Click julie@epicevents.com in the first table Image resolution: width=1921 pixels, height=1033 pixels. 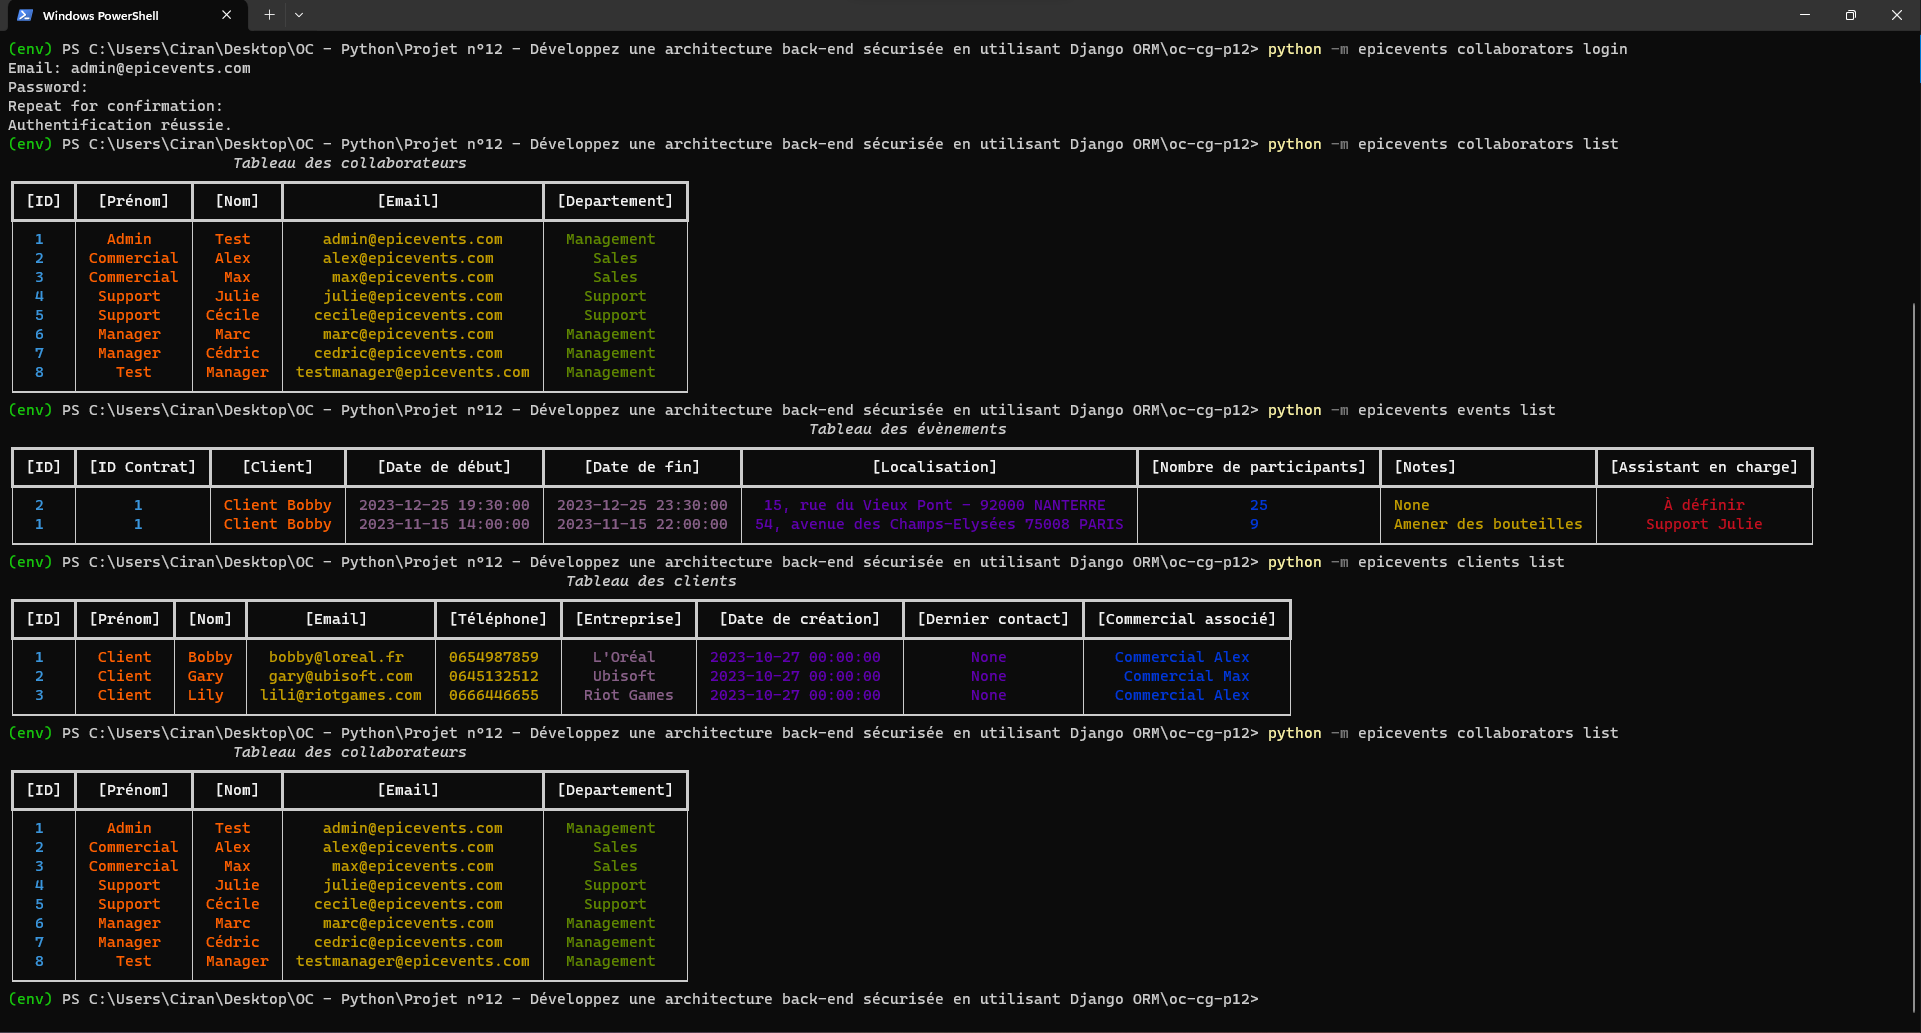413,296
